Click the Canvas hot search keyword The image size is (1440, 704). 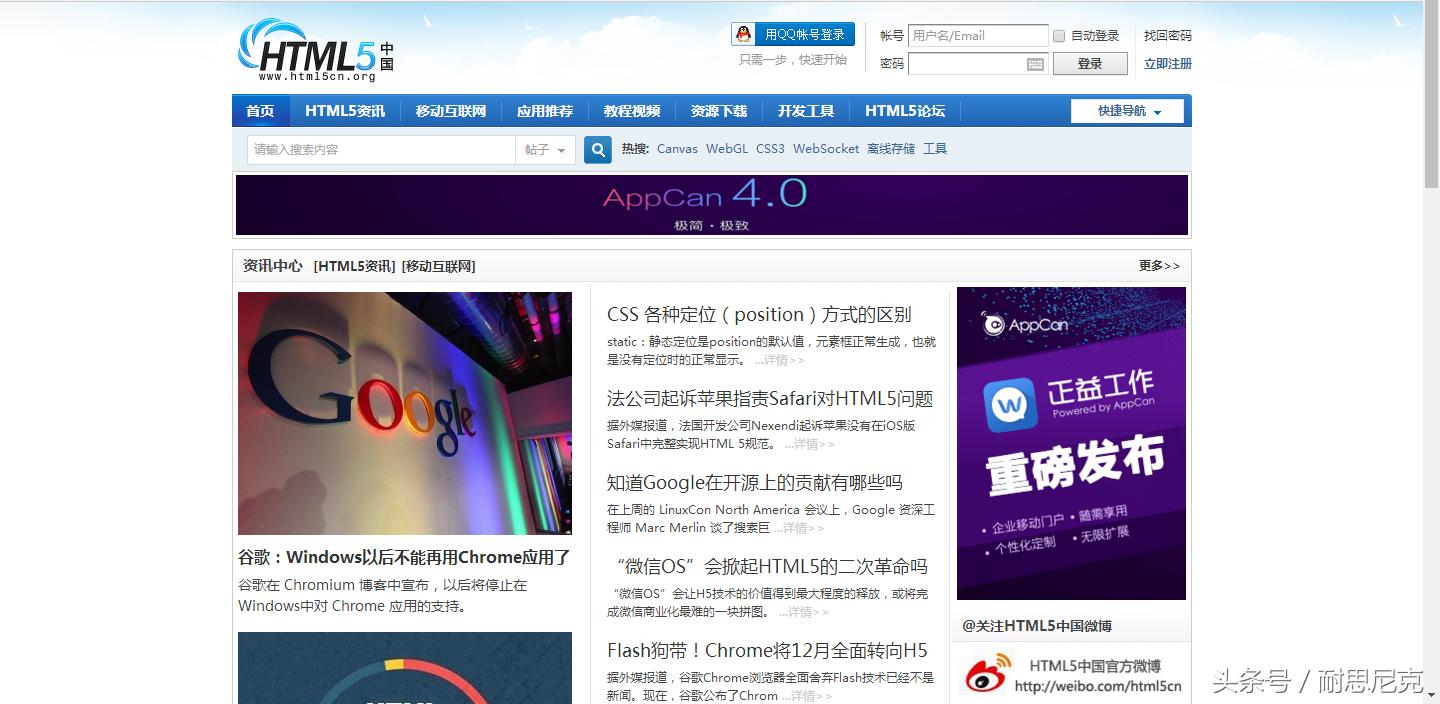tap(677, 148)
